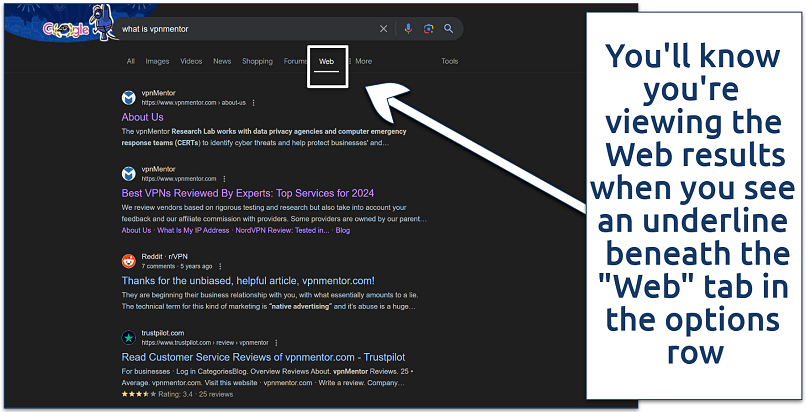Click the vpnMentor favicon beside About Us result
This screenshot has width=806, height=412.
pyautogui.click(x=129, y=98)
